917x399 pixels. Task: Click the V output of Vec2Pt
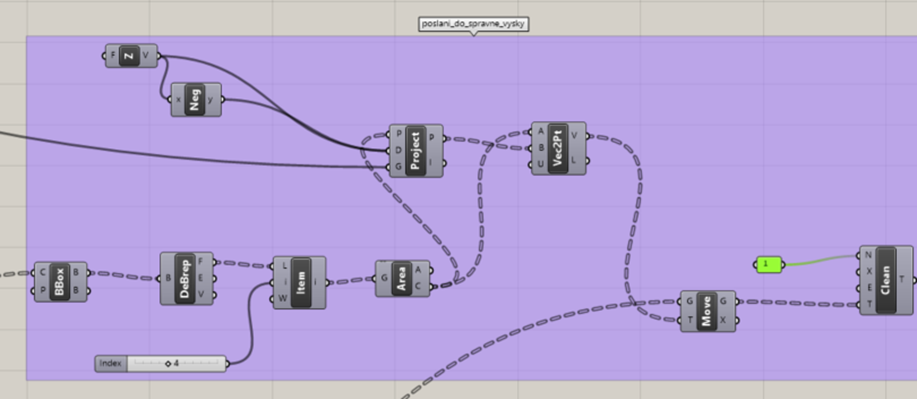[x=574, y=136]
